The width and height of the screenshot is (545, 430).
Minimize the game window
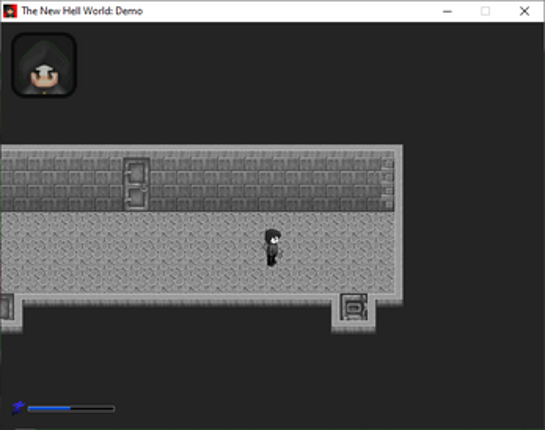click(447, 11)
